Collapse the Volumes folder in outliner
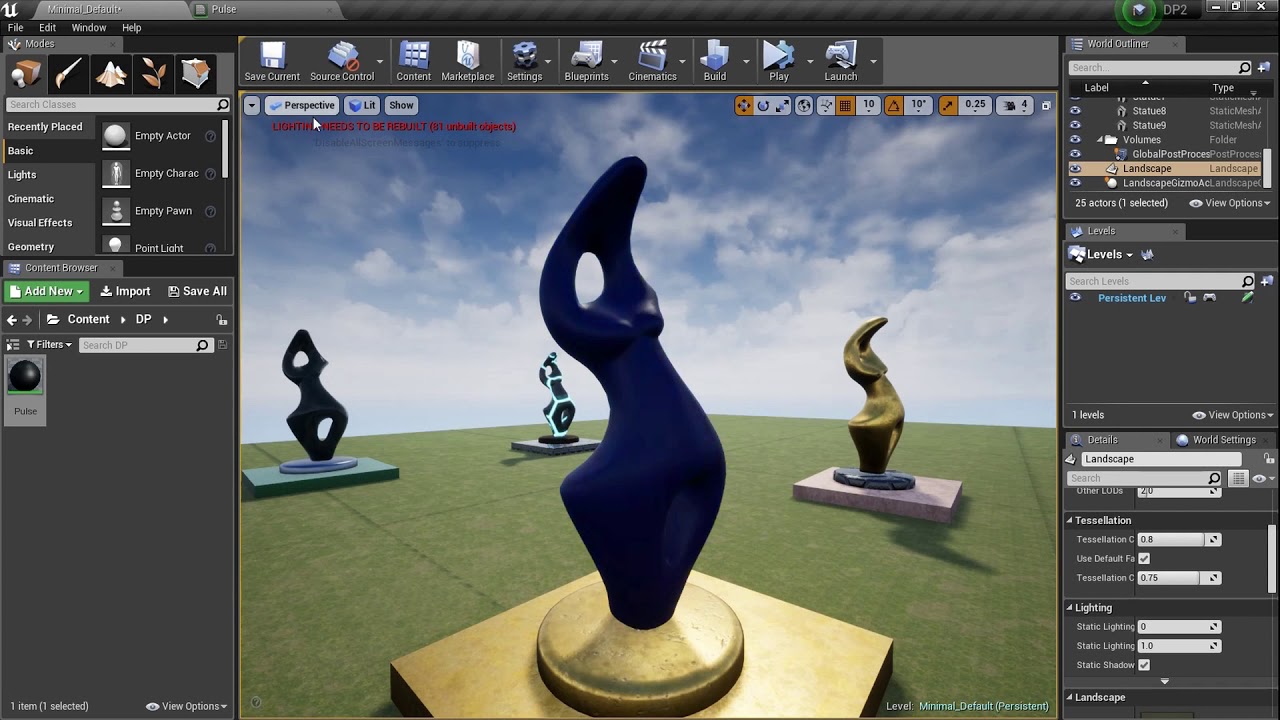 1100,140
